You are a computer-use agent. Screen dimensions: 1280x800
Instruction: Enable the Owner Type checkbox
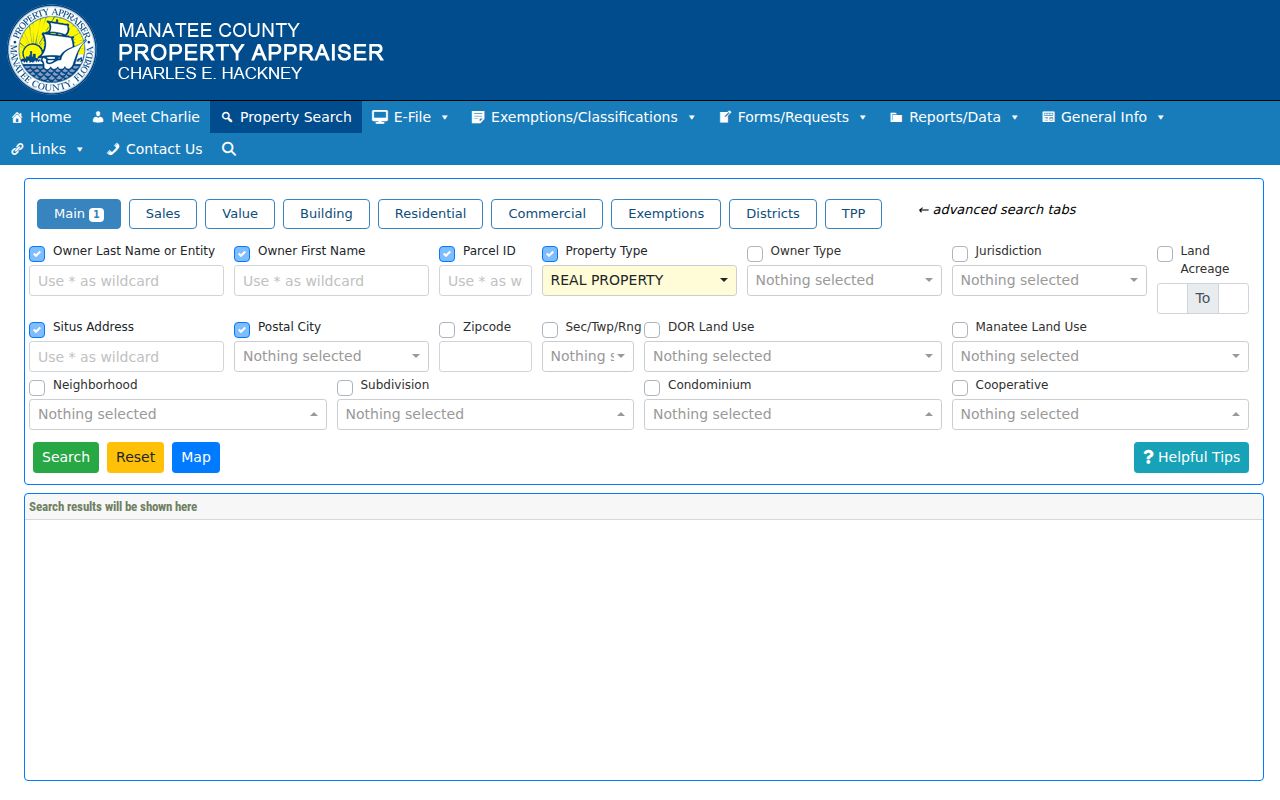[x=755, y=254]
